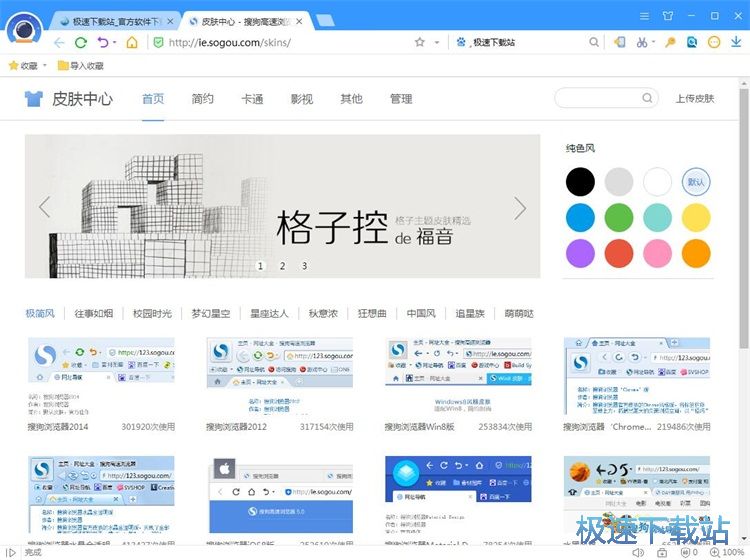Choose the black solid color swatch
750x560 pixels.
580,181
